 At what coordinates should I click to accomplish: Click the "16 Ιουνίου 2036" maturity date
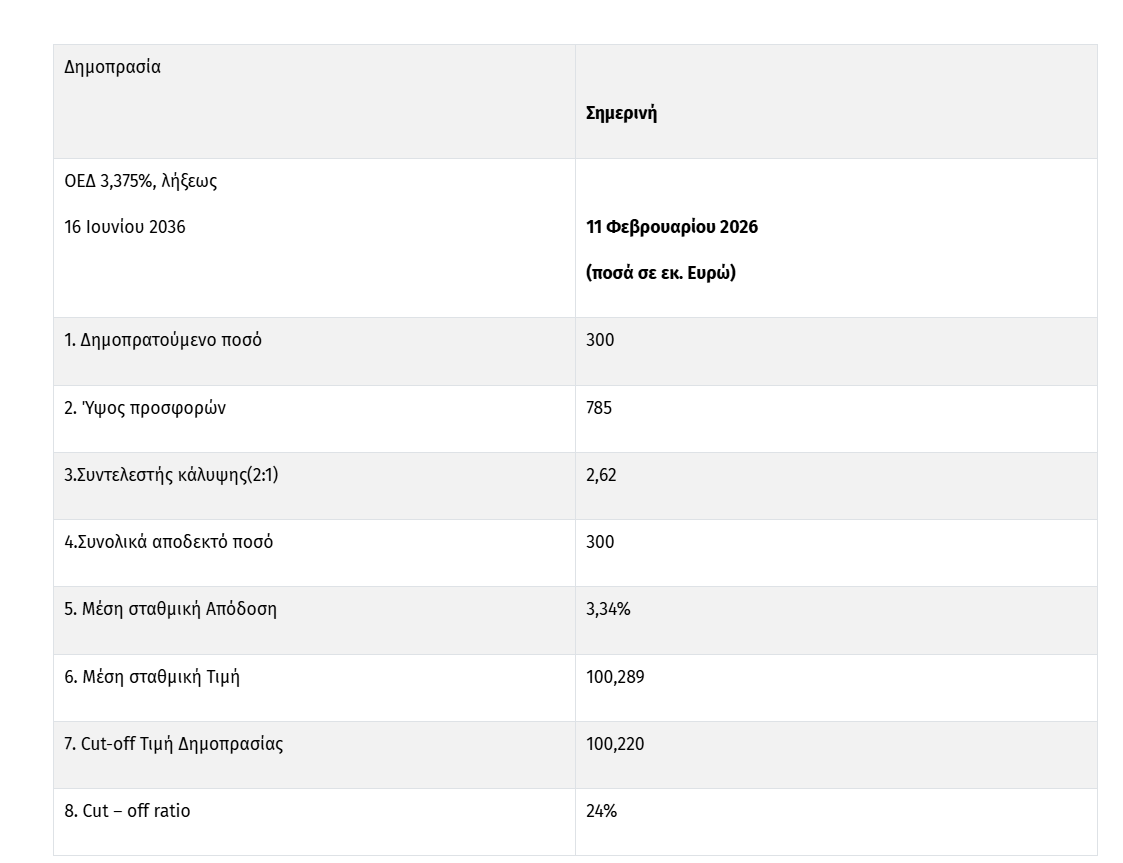click(x=125, y=227)
